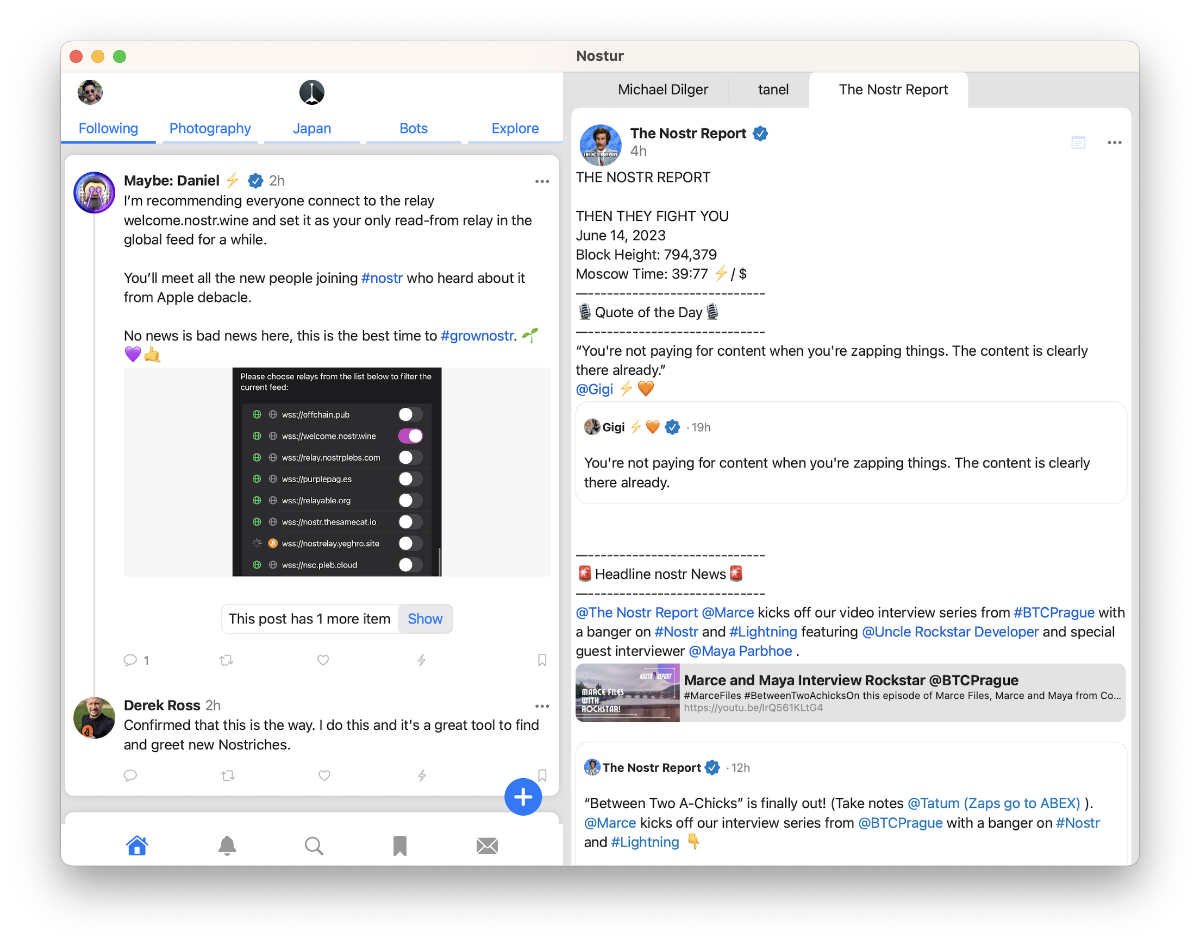Repost Maybe: Daniel's post
This screenshot has height=946, width=1200.
click(x=227, y=660)
